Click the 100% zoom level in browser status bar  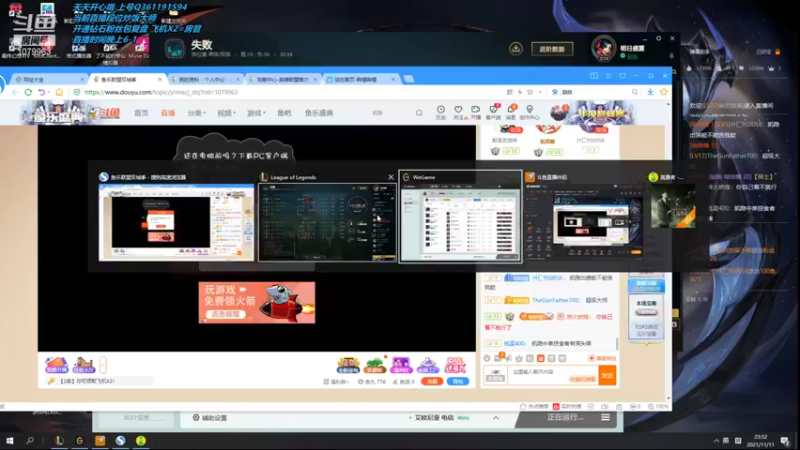[658, 407]
